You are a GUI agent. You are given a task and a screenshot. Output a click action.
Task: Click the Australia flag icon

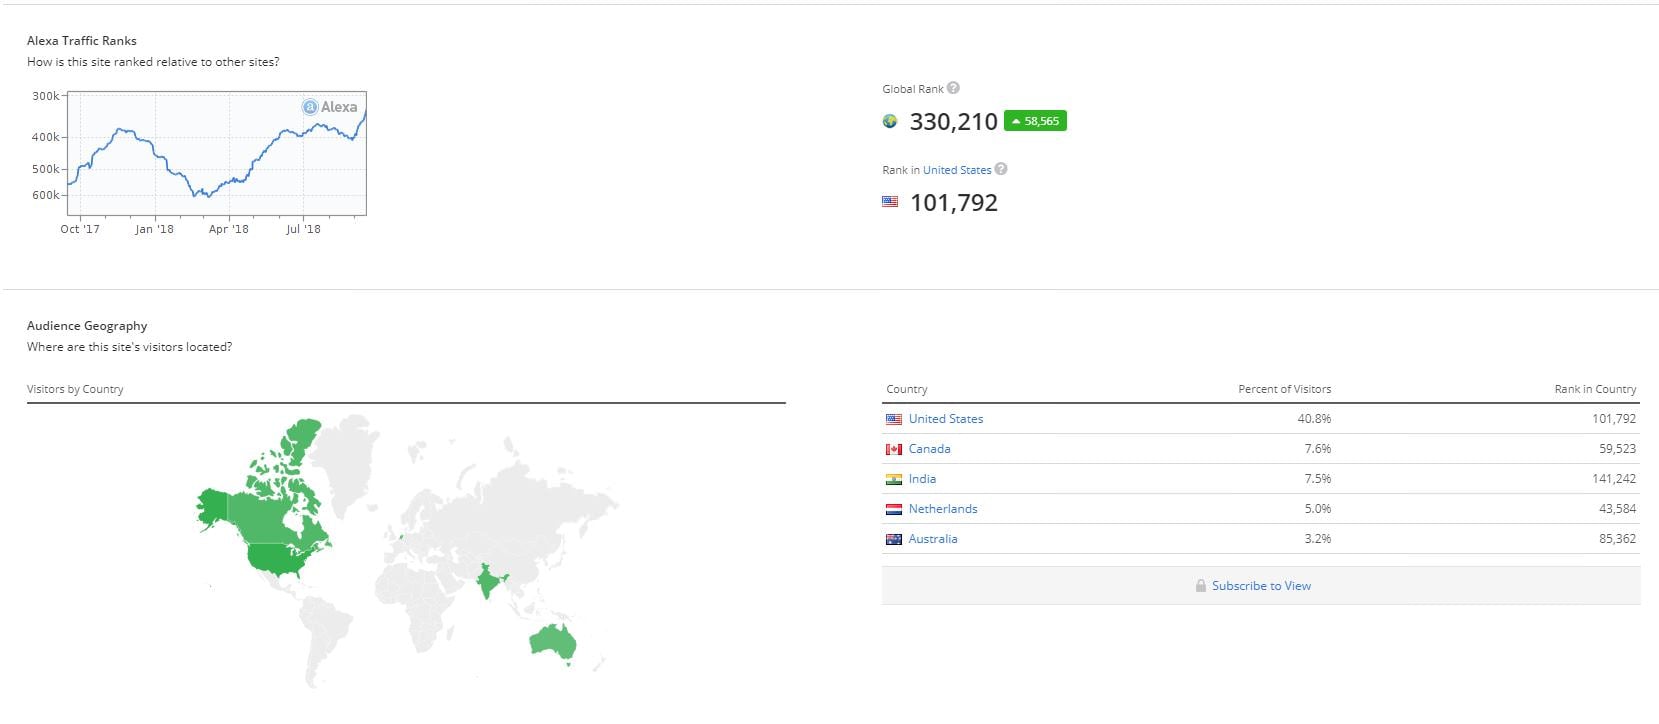(x=894, y=539)
